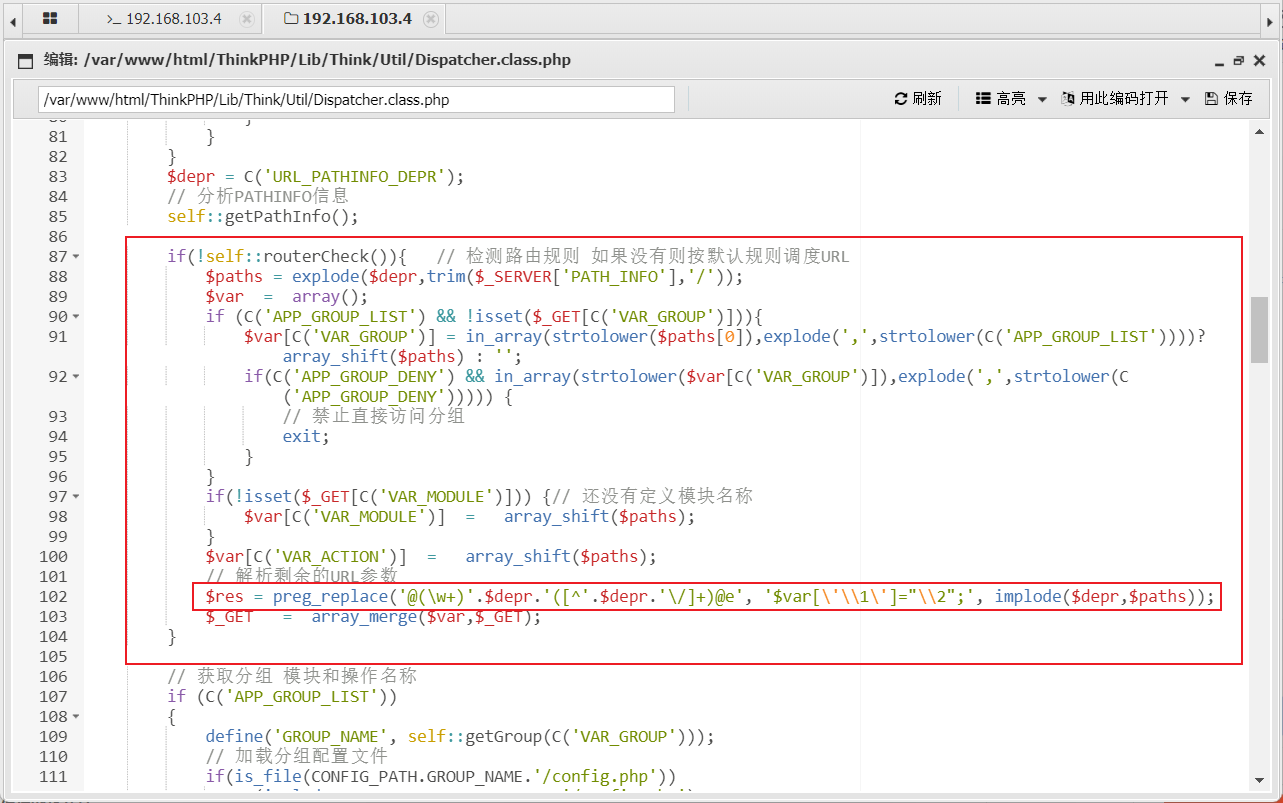This screenshot has width=1283, height=803.
Task: Collapse the code fold at line 90
Action: point(76,317)
